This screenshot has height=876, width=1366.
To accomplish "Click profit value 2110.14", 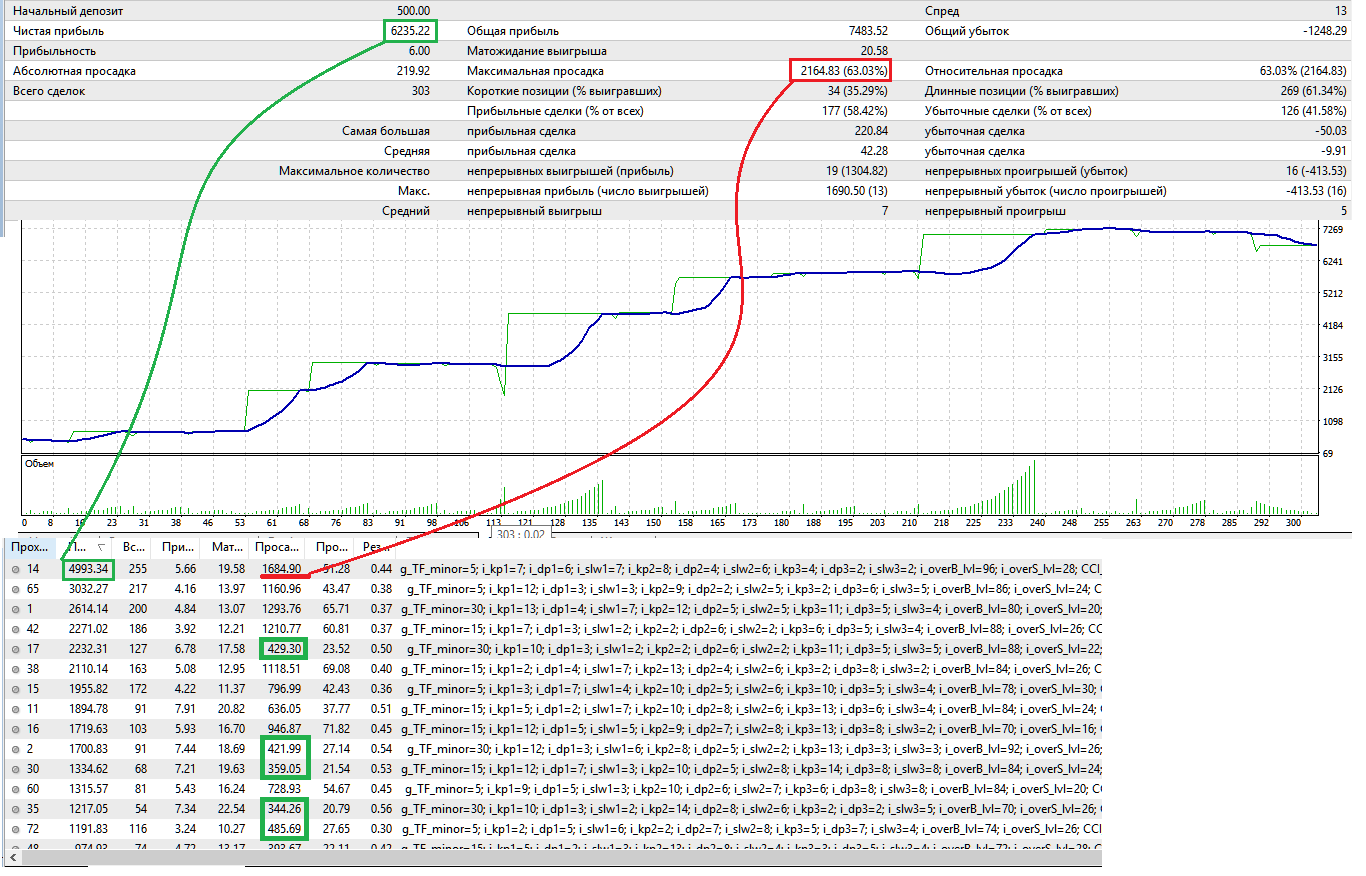I will [x=88, y=668].
